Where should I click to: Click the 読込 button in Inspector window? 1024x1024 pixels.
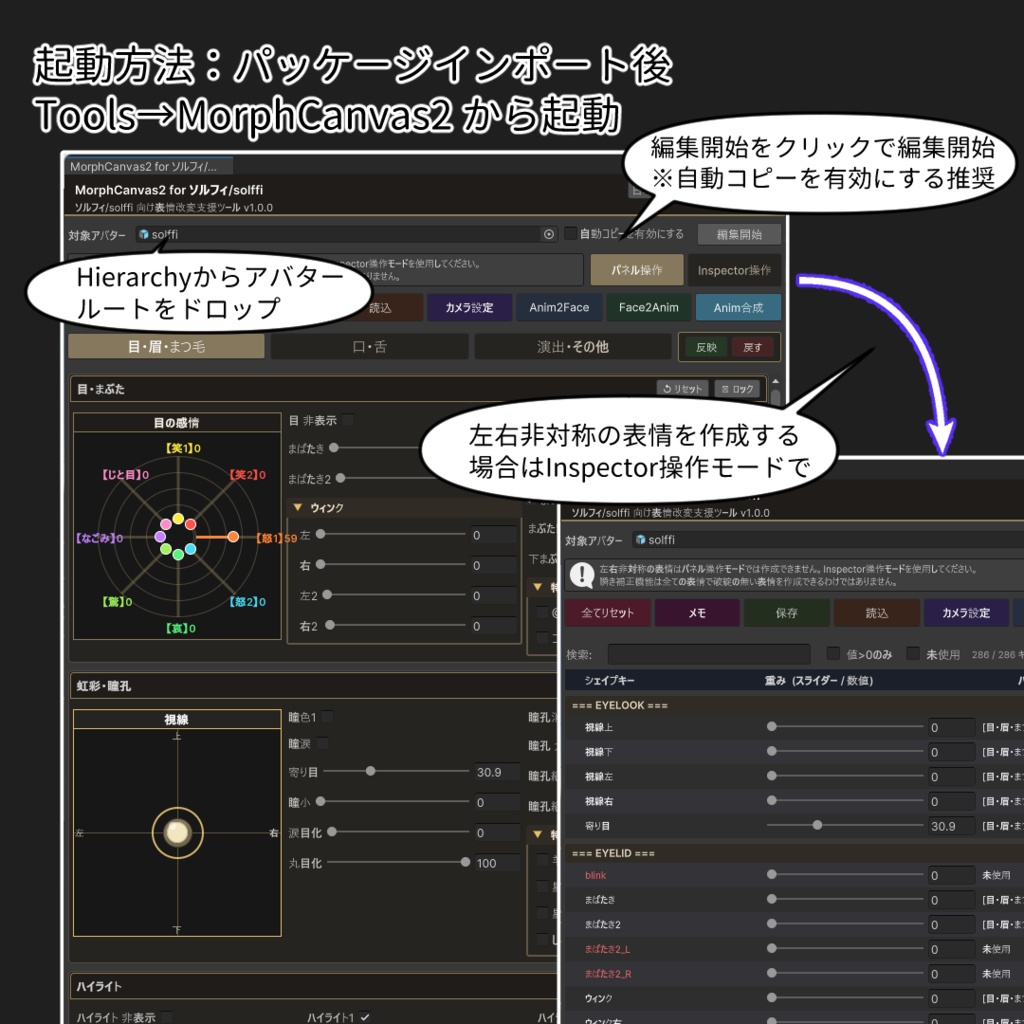click(876, 613)
